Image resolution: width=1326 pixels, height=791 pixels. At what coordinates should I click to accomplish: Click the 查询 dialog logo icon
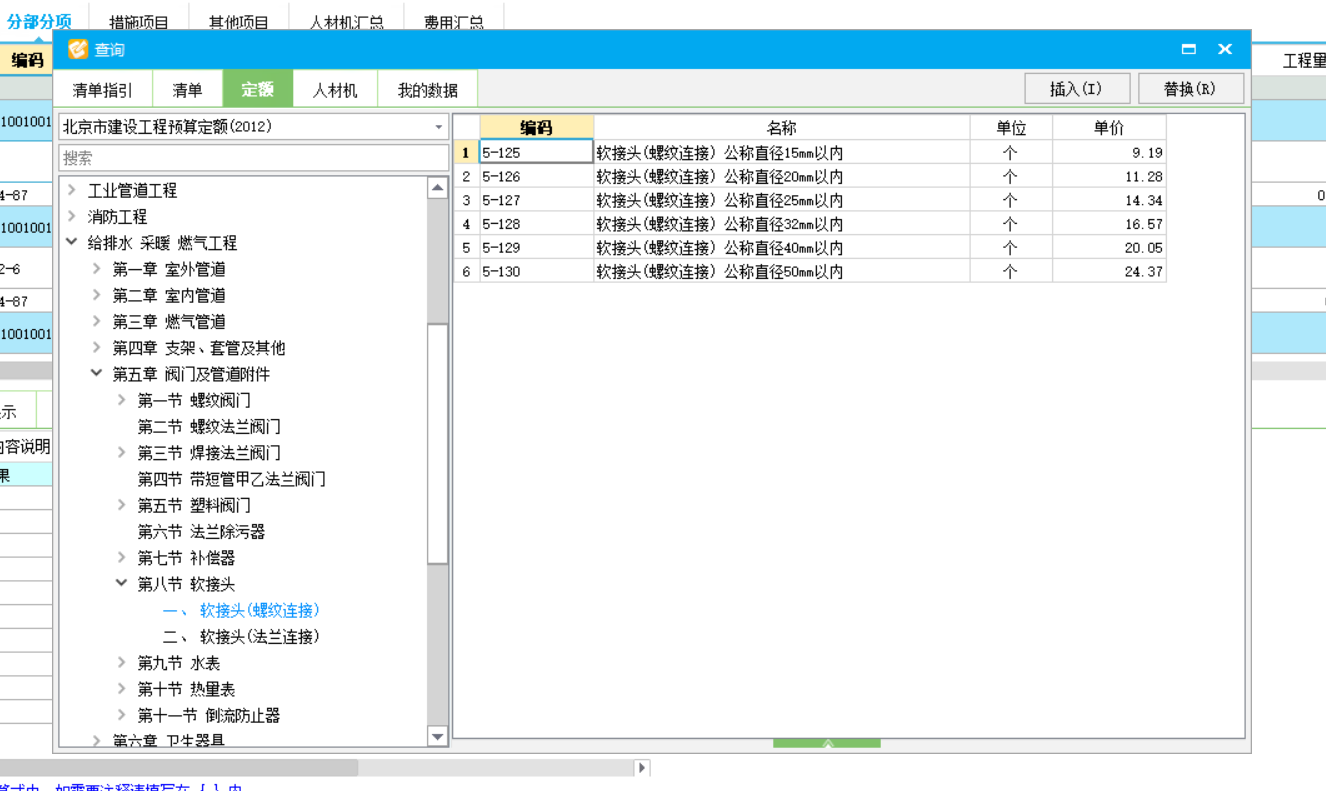click(x=78, y=49)
